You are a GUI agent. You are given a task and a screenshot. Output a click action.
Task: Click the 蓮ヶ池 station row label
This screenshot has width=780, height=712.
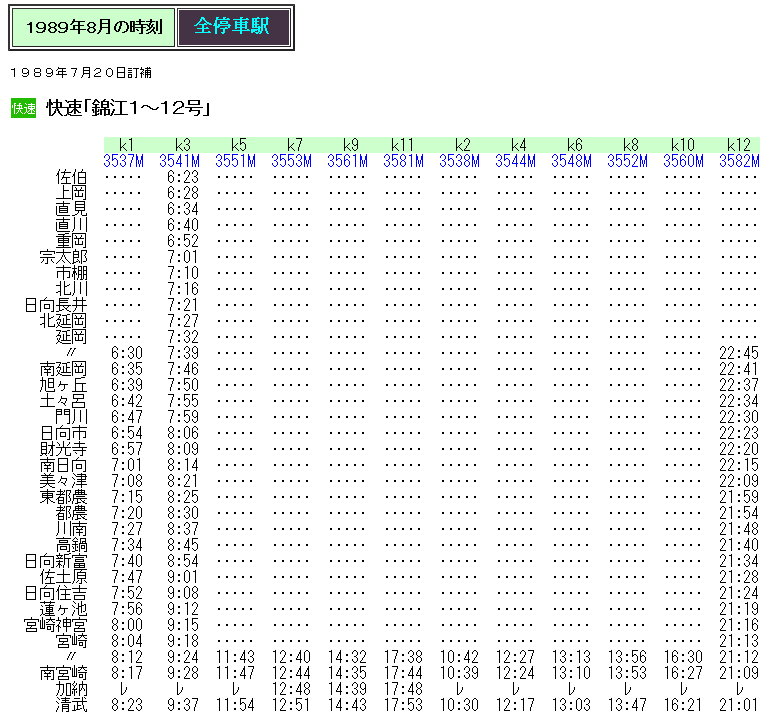pos(63,609)
